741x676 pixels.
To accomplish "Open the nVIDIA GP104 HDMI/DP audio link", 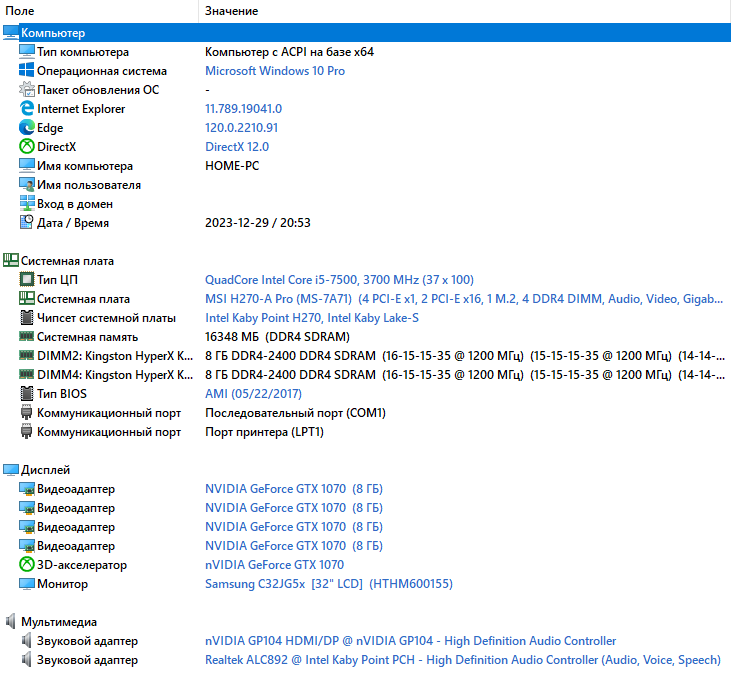I will pyautogui.click(x=411, y=641).
